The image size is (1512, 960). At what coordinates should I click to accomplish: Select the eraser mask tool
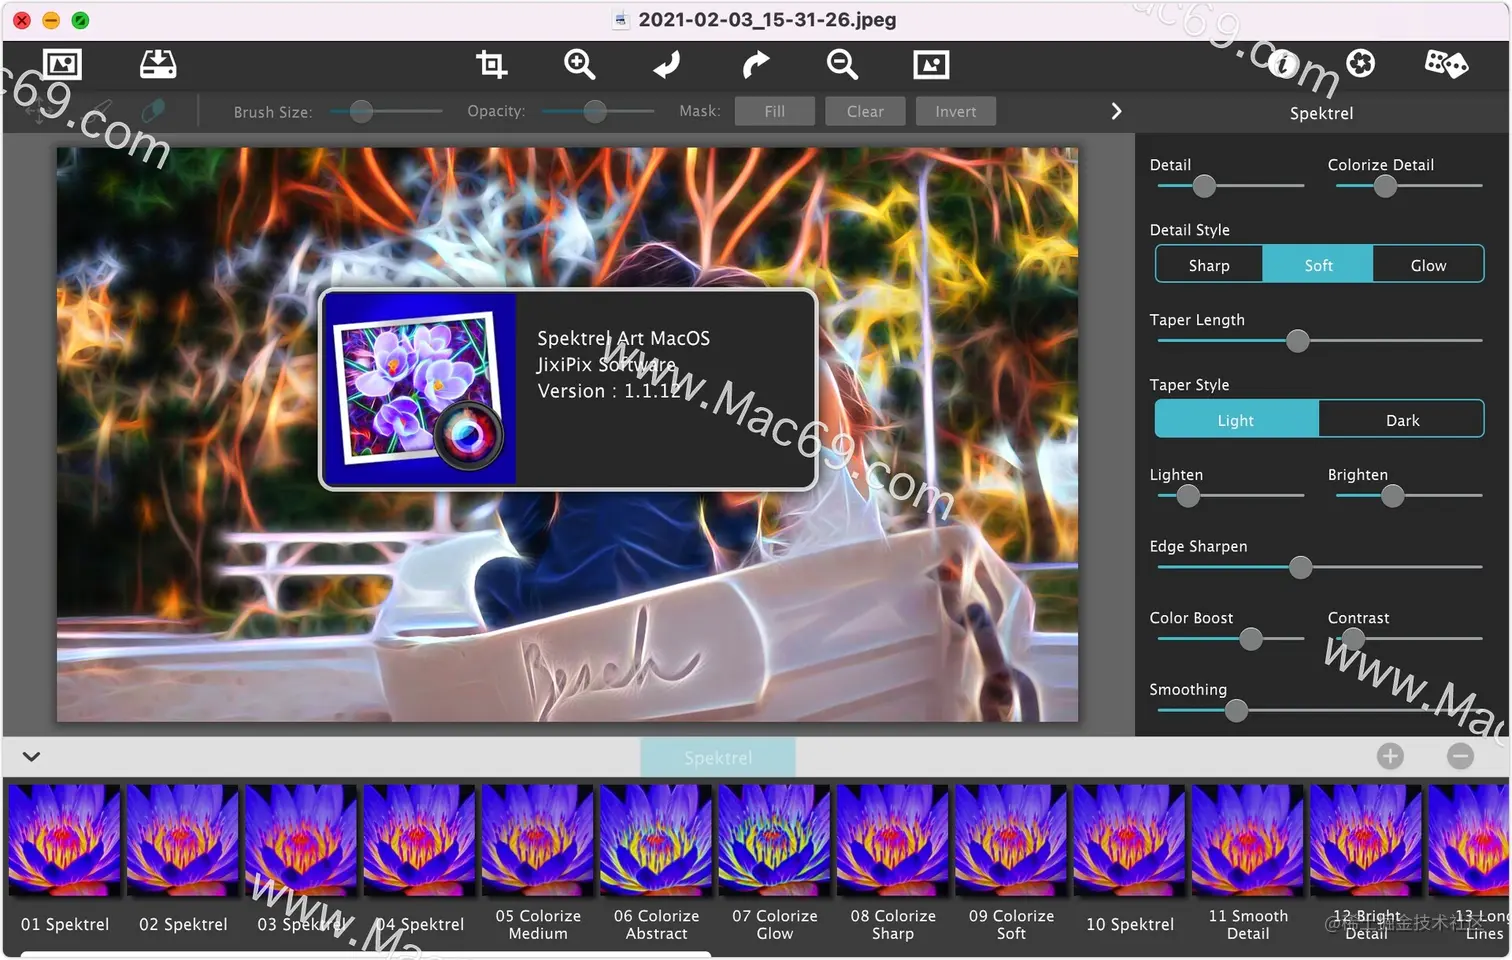point(153,109)
